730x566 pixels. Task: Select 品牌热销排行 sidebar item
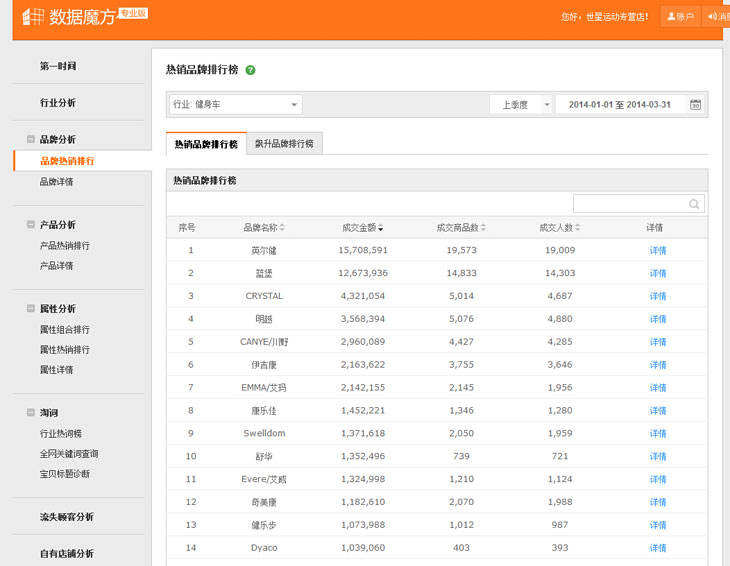[68, 161]
